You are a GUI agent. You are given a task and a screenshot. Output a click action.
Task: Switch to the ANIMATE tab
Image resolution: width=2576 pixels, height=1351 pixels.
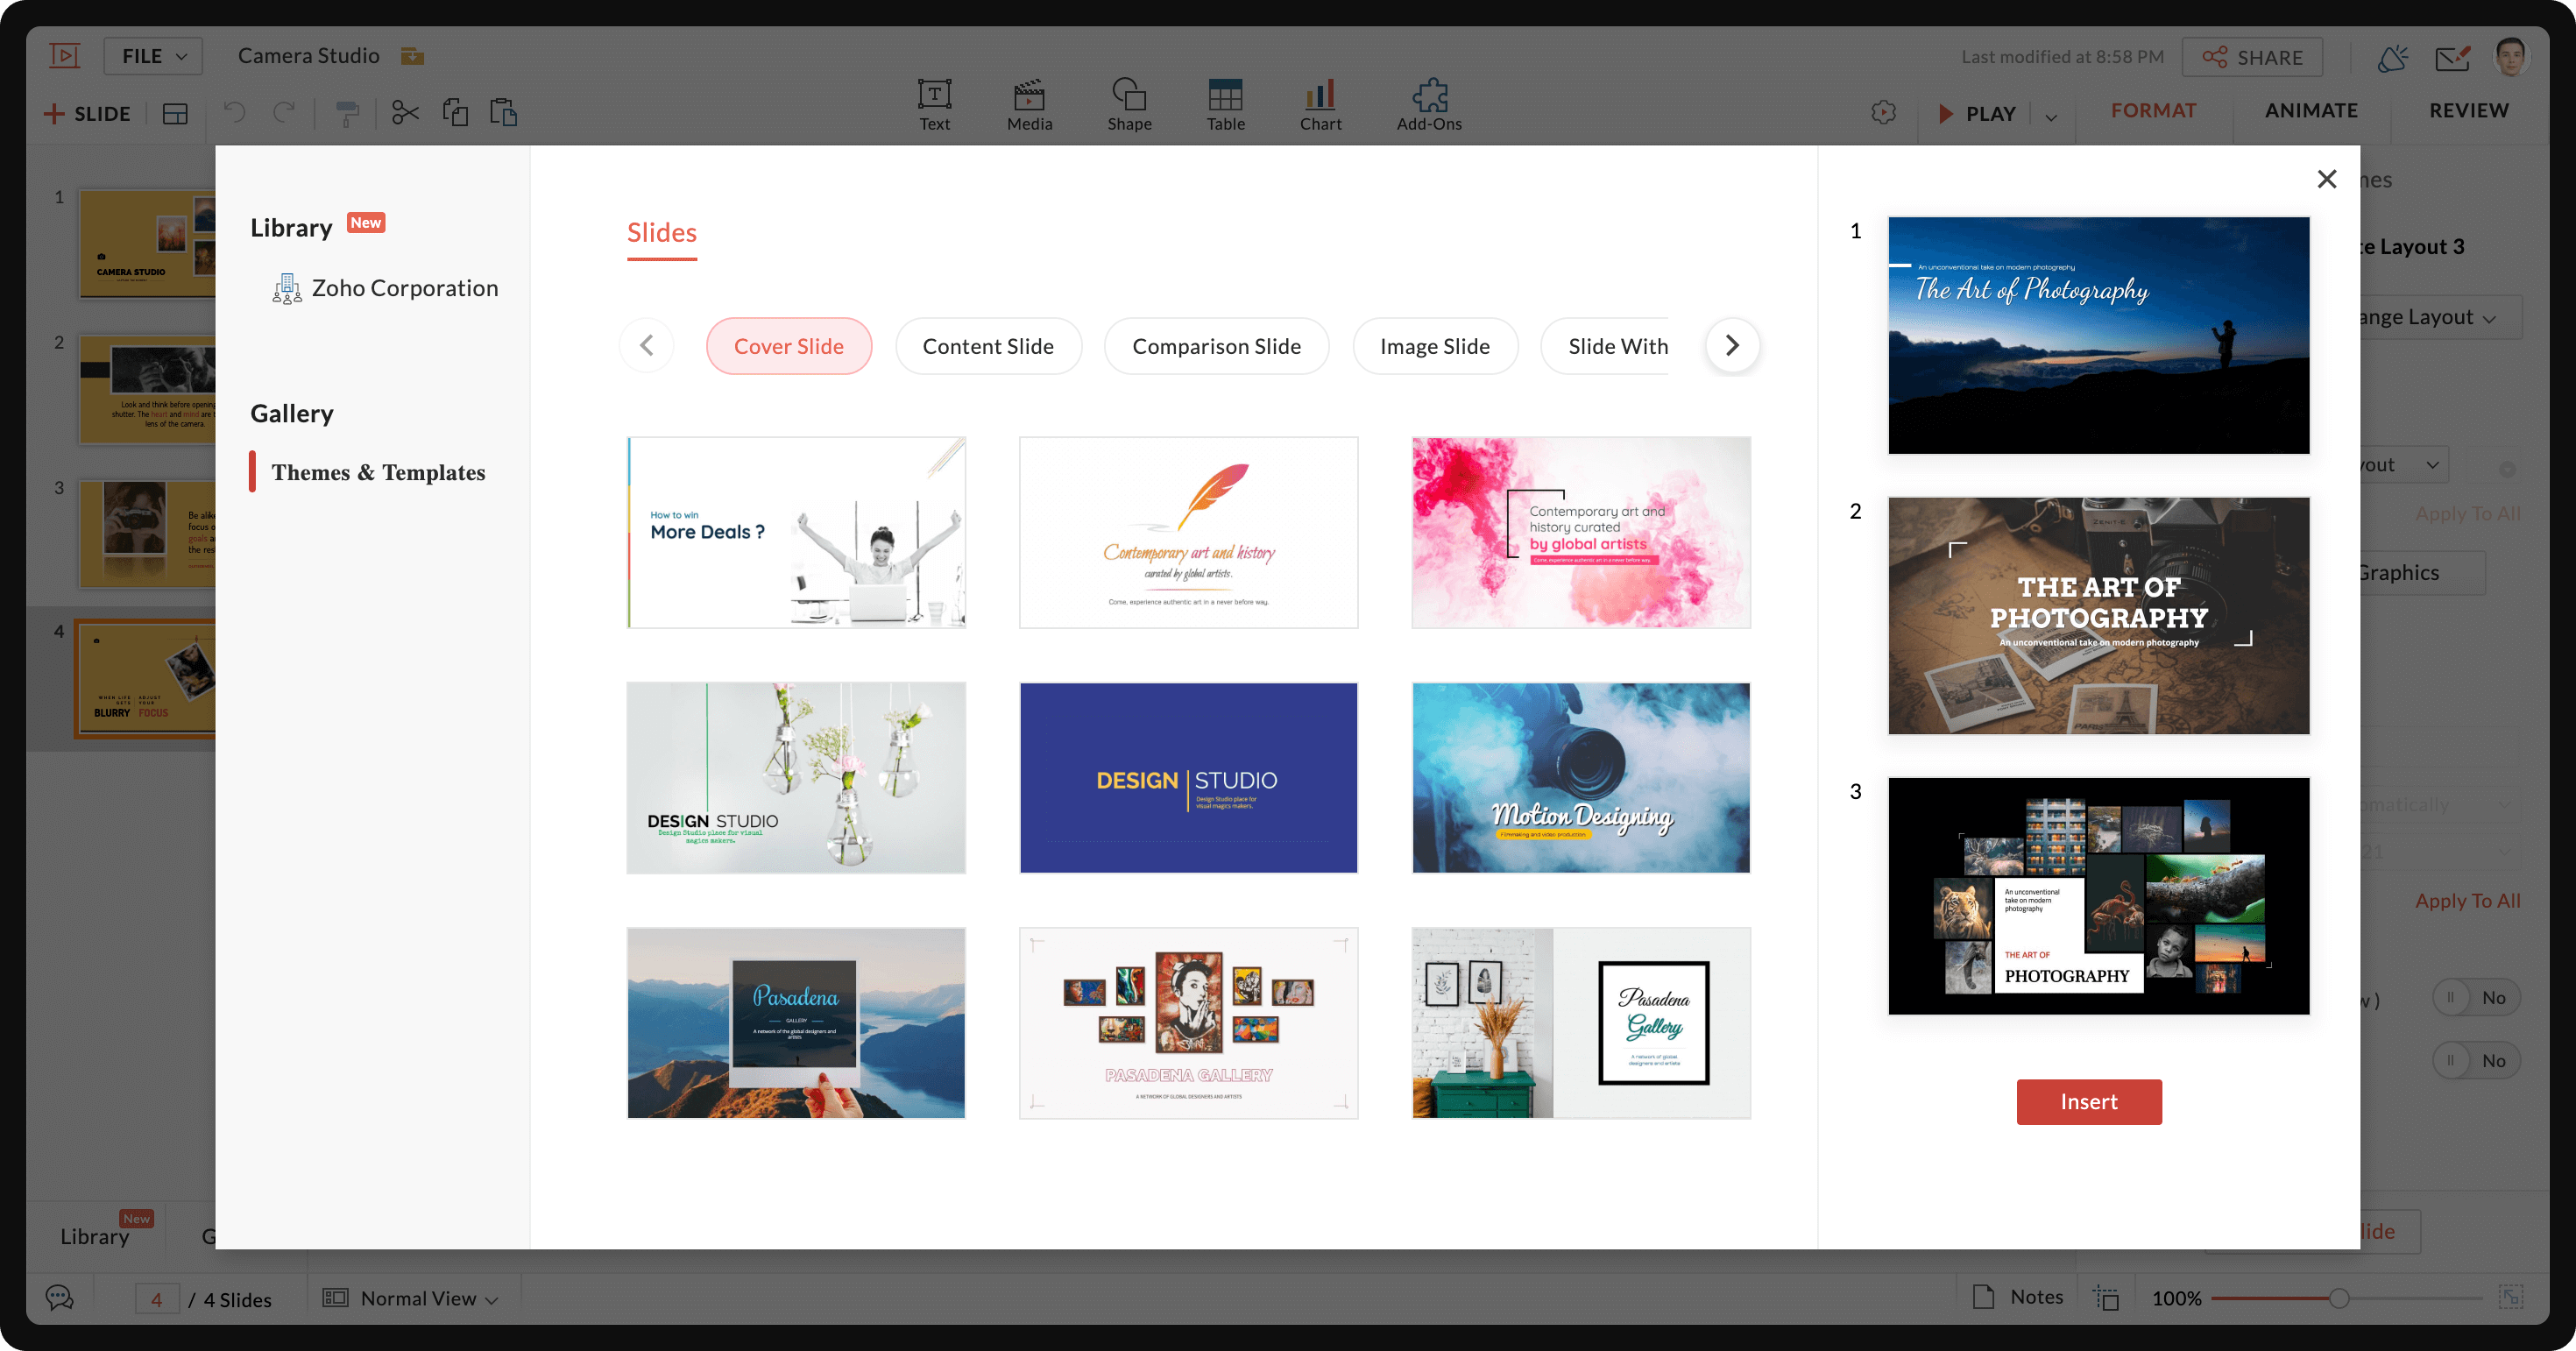(x=2311, y=110)
